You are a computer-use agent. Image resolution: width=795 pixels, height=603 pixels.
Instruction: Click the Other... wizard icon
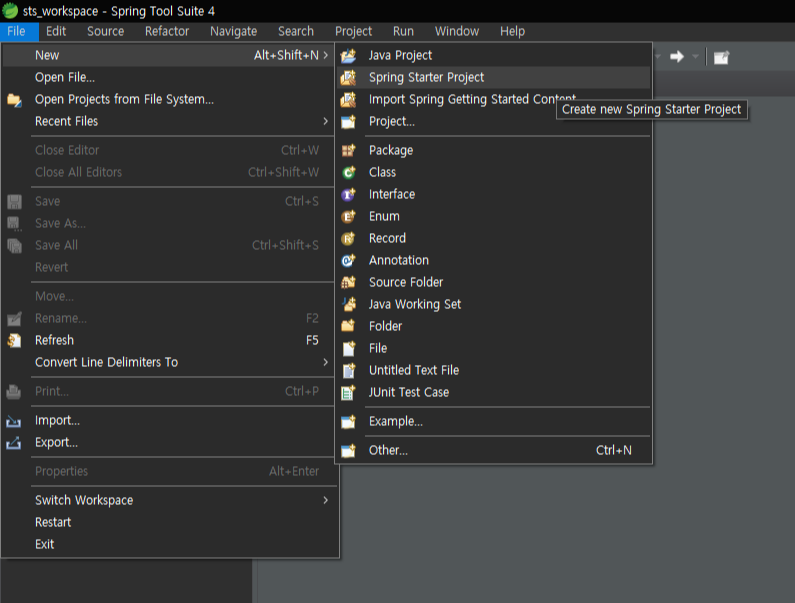click(348, 450)
